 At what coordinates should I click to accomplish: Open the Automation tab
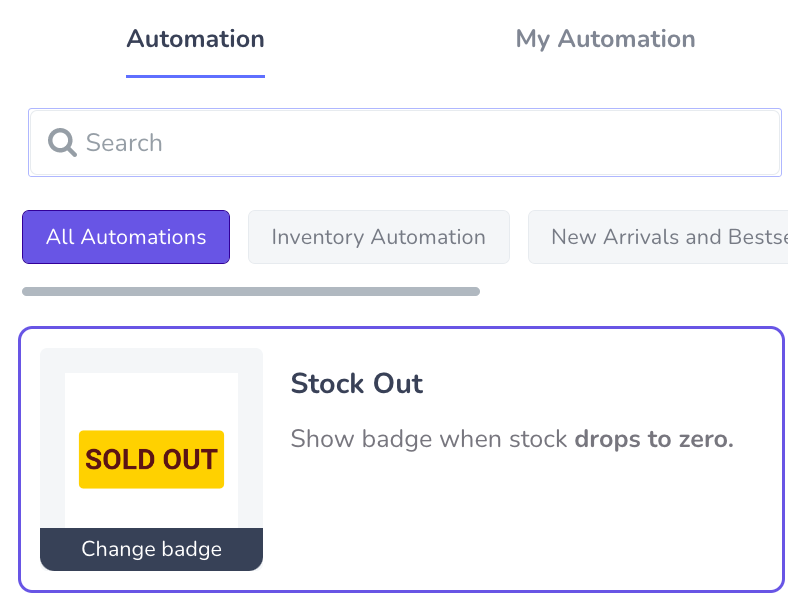click(195, 39)
